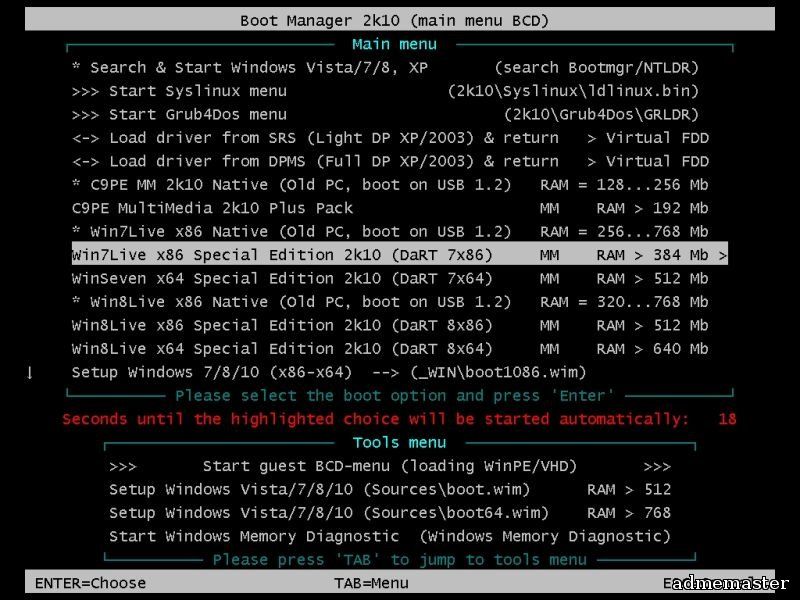Screen dimensions: 800x600
Task: Select C9PE MultiMedia 2k10 Plus Pack entry
Action: pyautogui.click(x=390, y=209)
